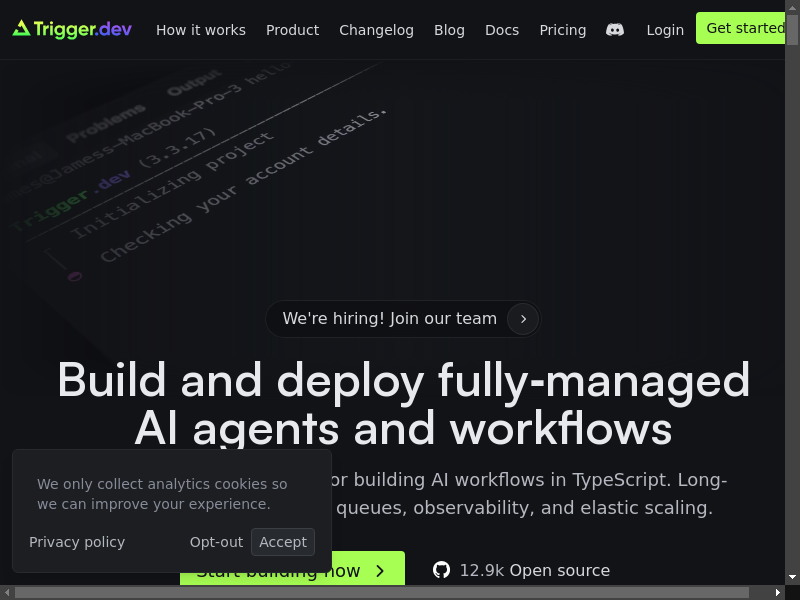This screenshot has height=600, width=800.
Task: Opt-out of analytics cookies
Action: 216,542
